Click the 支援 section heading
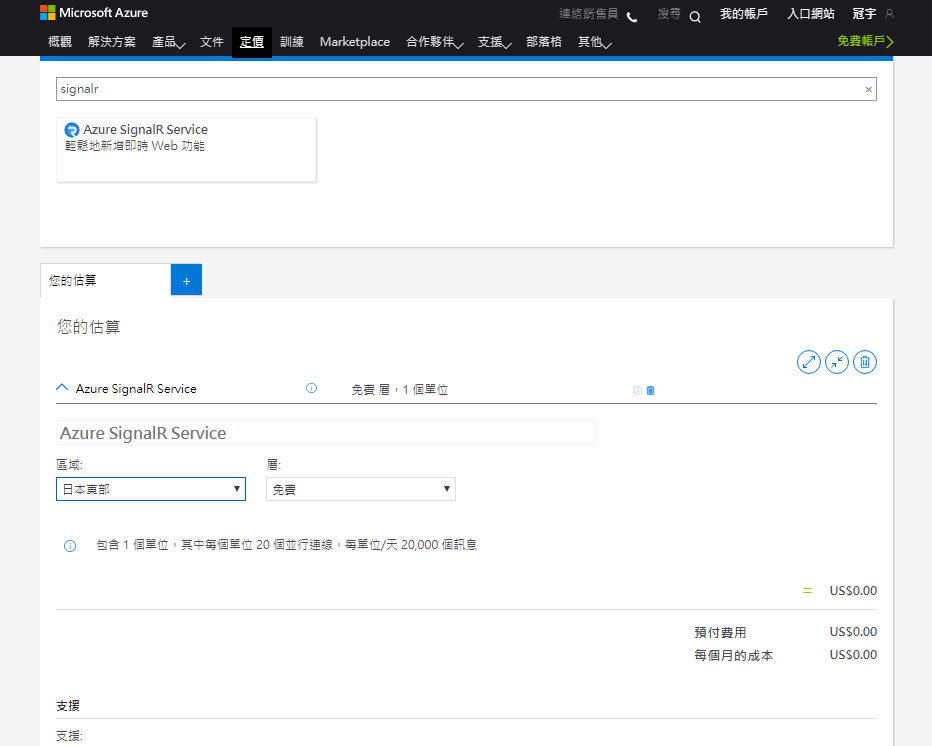The height and width of the screenshot is (746, 932). pos(68,706)
